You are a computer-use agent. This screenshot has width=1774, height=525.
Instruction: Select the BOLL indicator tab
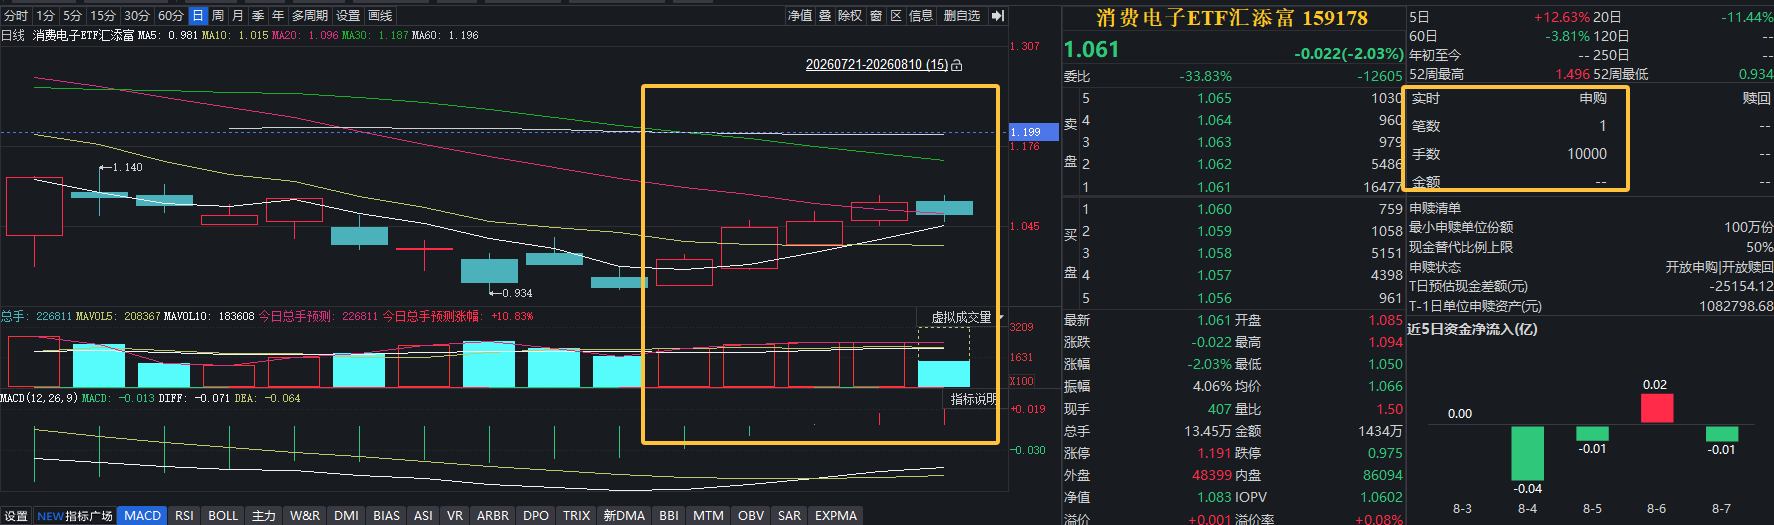(223, 516)
